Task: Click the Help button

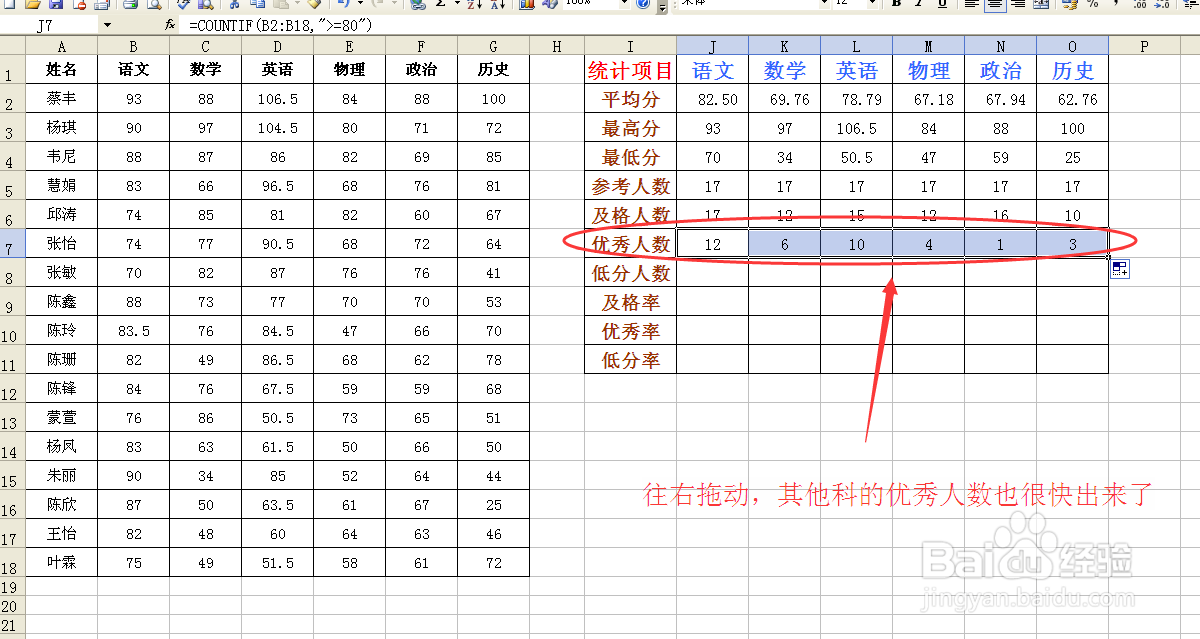Action: (642, 5)
